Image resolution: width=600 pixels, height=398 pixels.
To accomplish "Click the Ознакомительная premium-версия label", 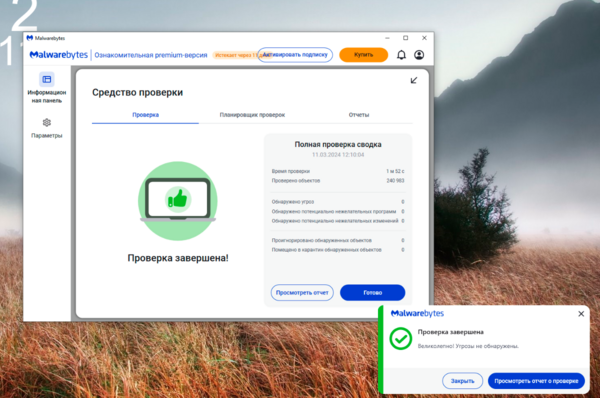I will tap(151, 55).
